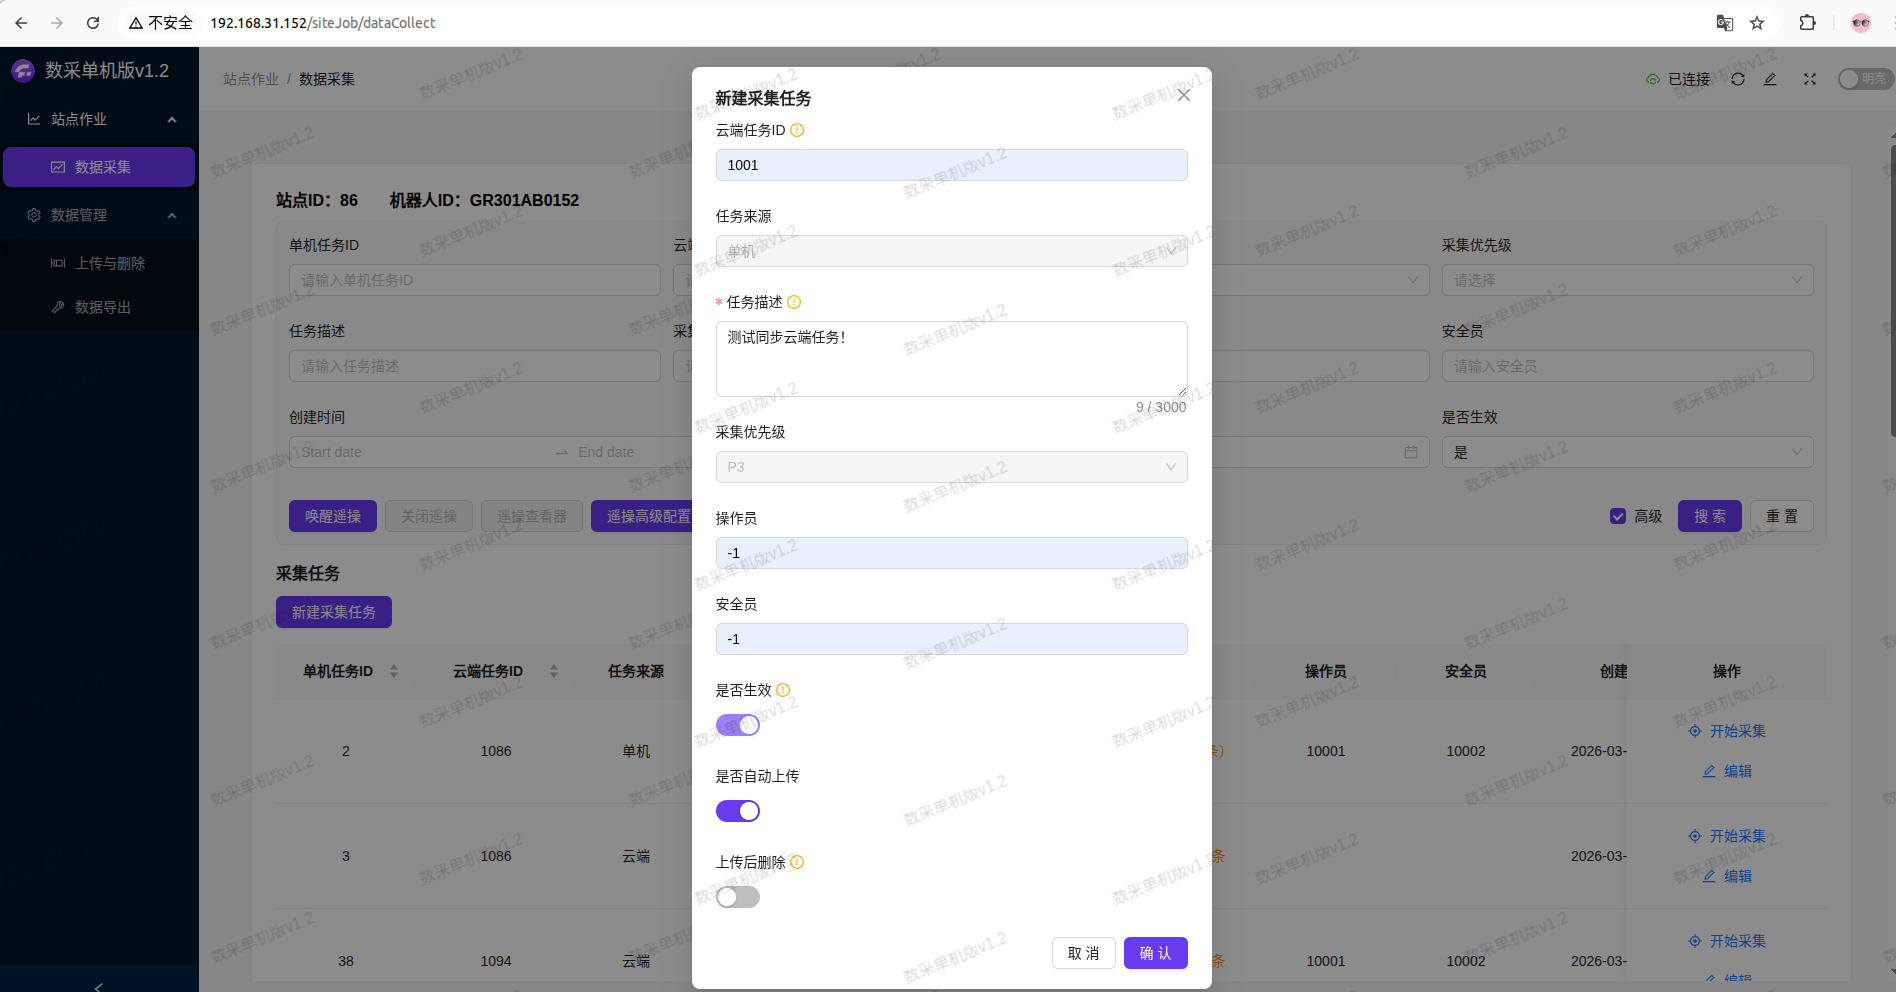Click the 请输入安全员 filter input
Image resolution: width=1896 pixels, height=992 pixels.
pos(1627,366)
